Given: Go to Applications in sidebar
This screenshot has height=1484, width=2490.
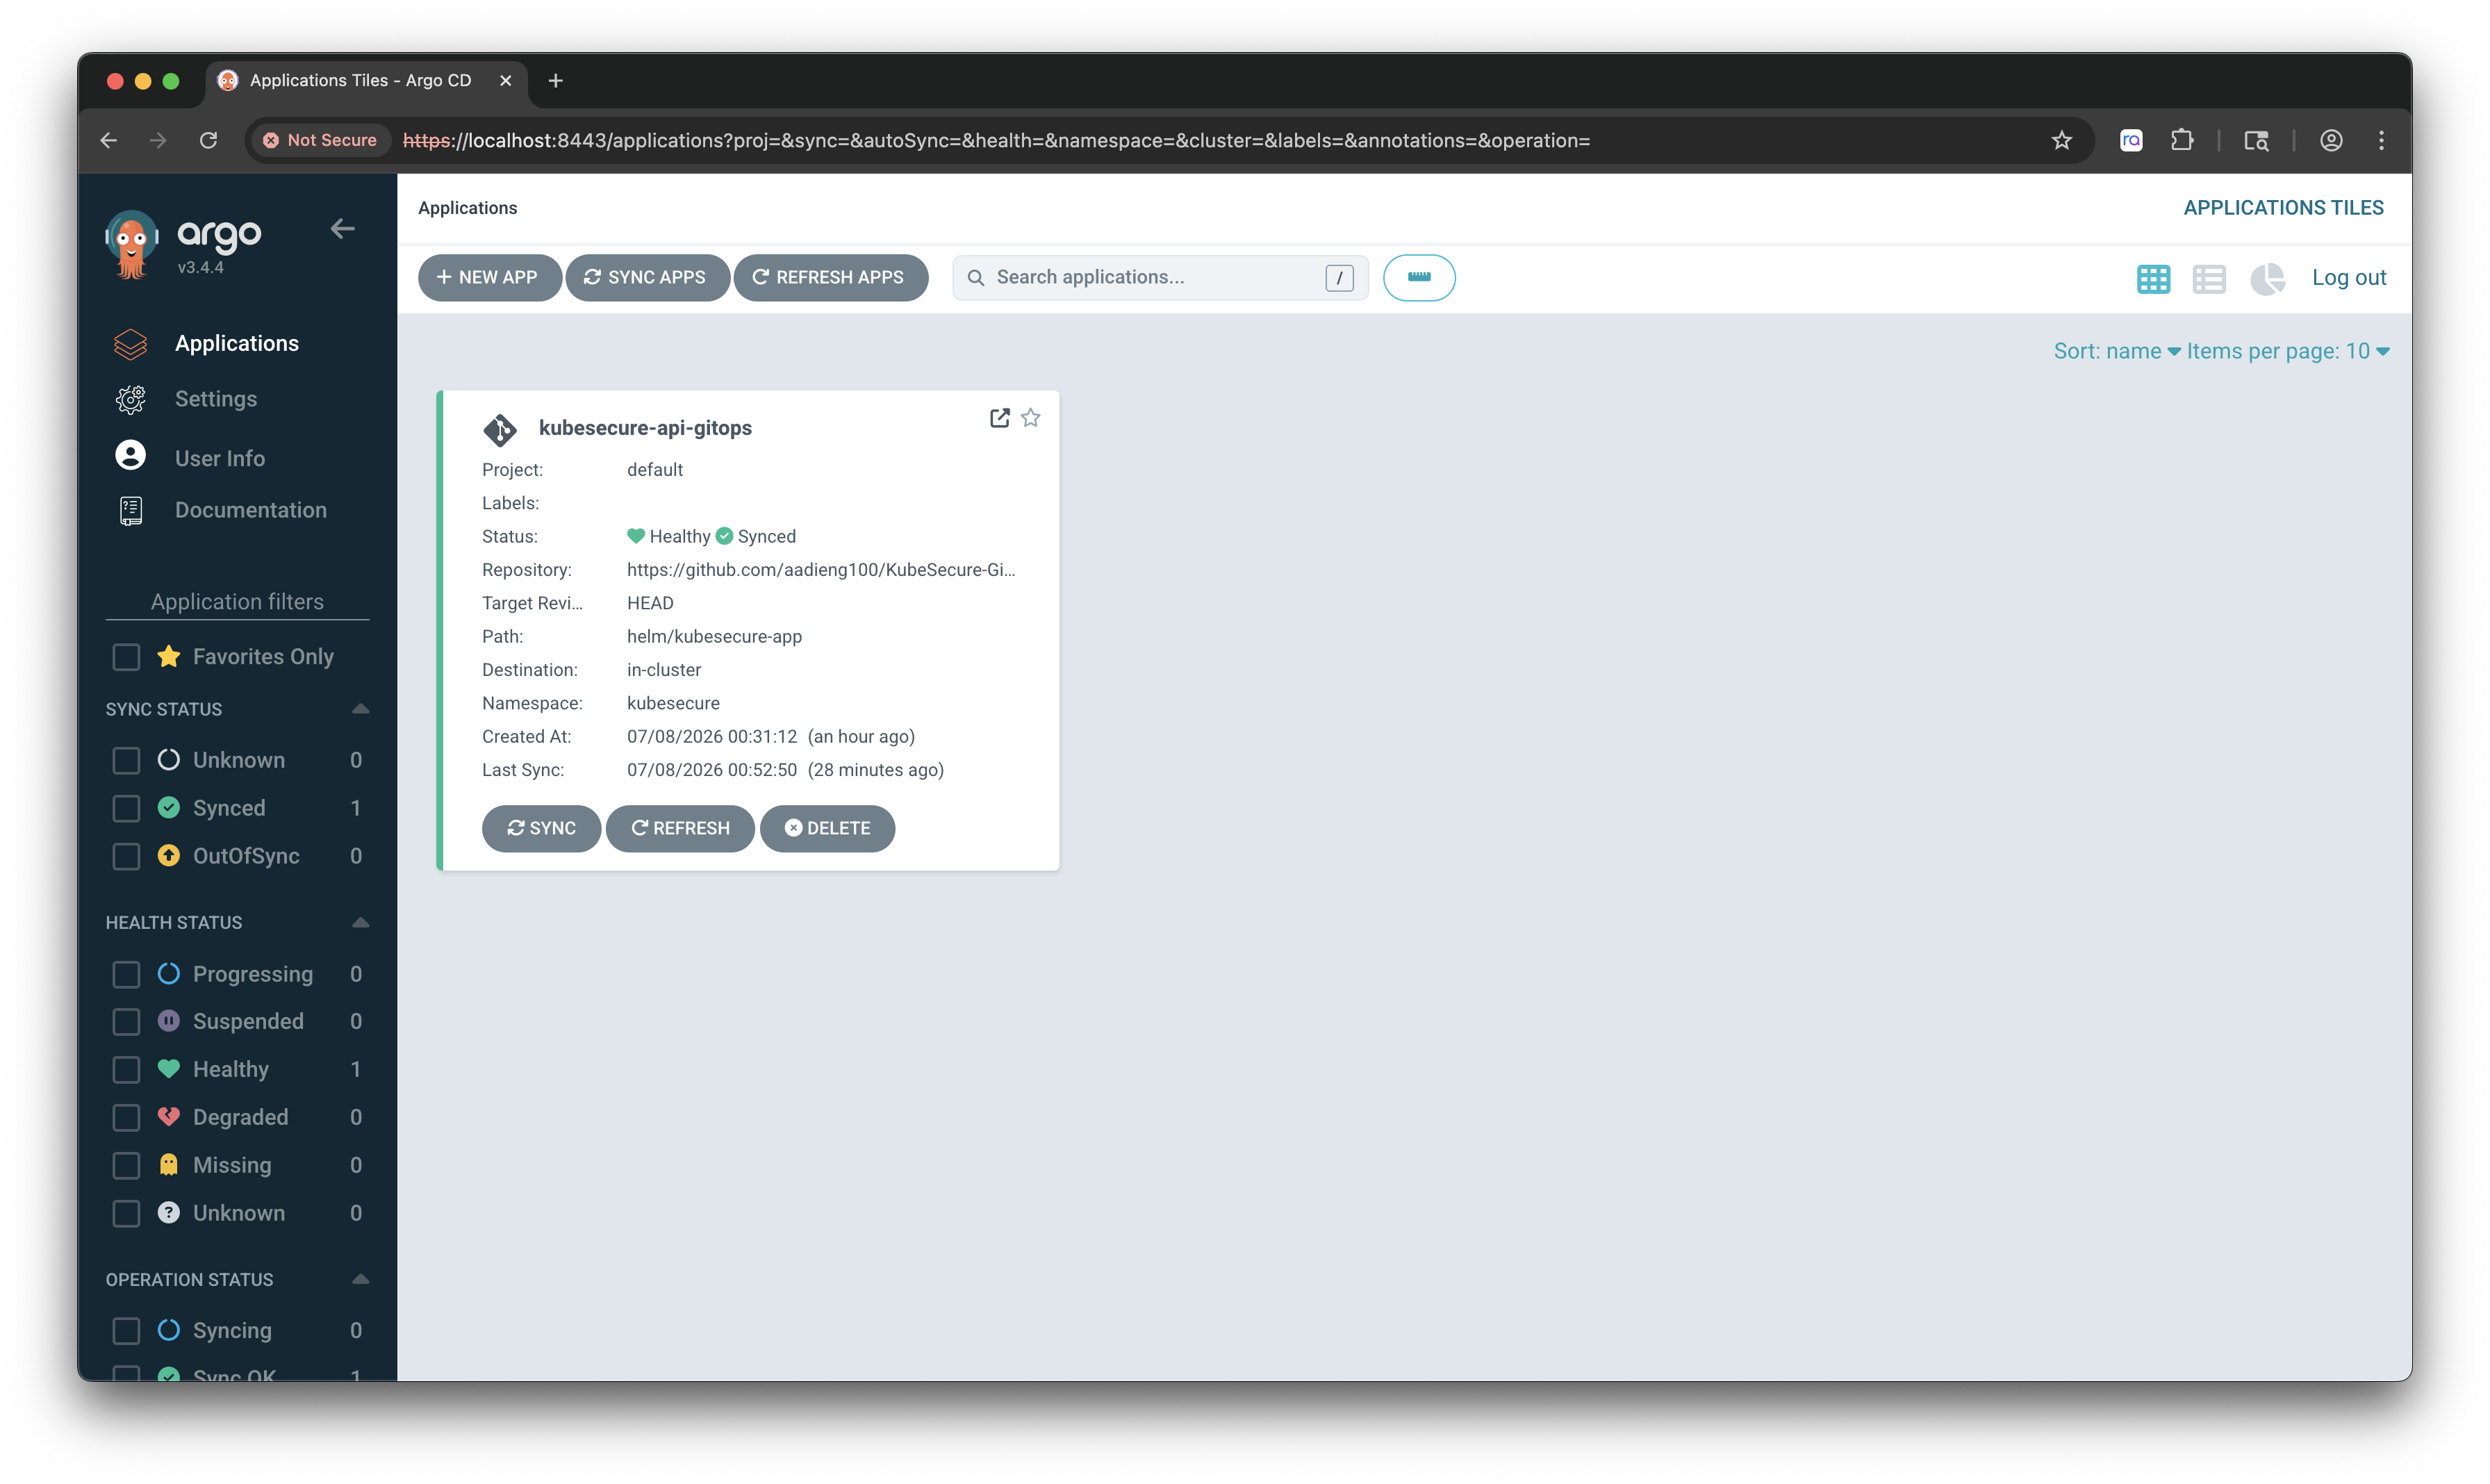Looking at the screenshot, I should coord(237,343).
